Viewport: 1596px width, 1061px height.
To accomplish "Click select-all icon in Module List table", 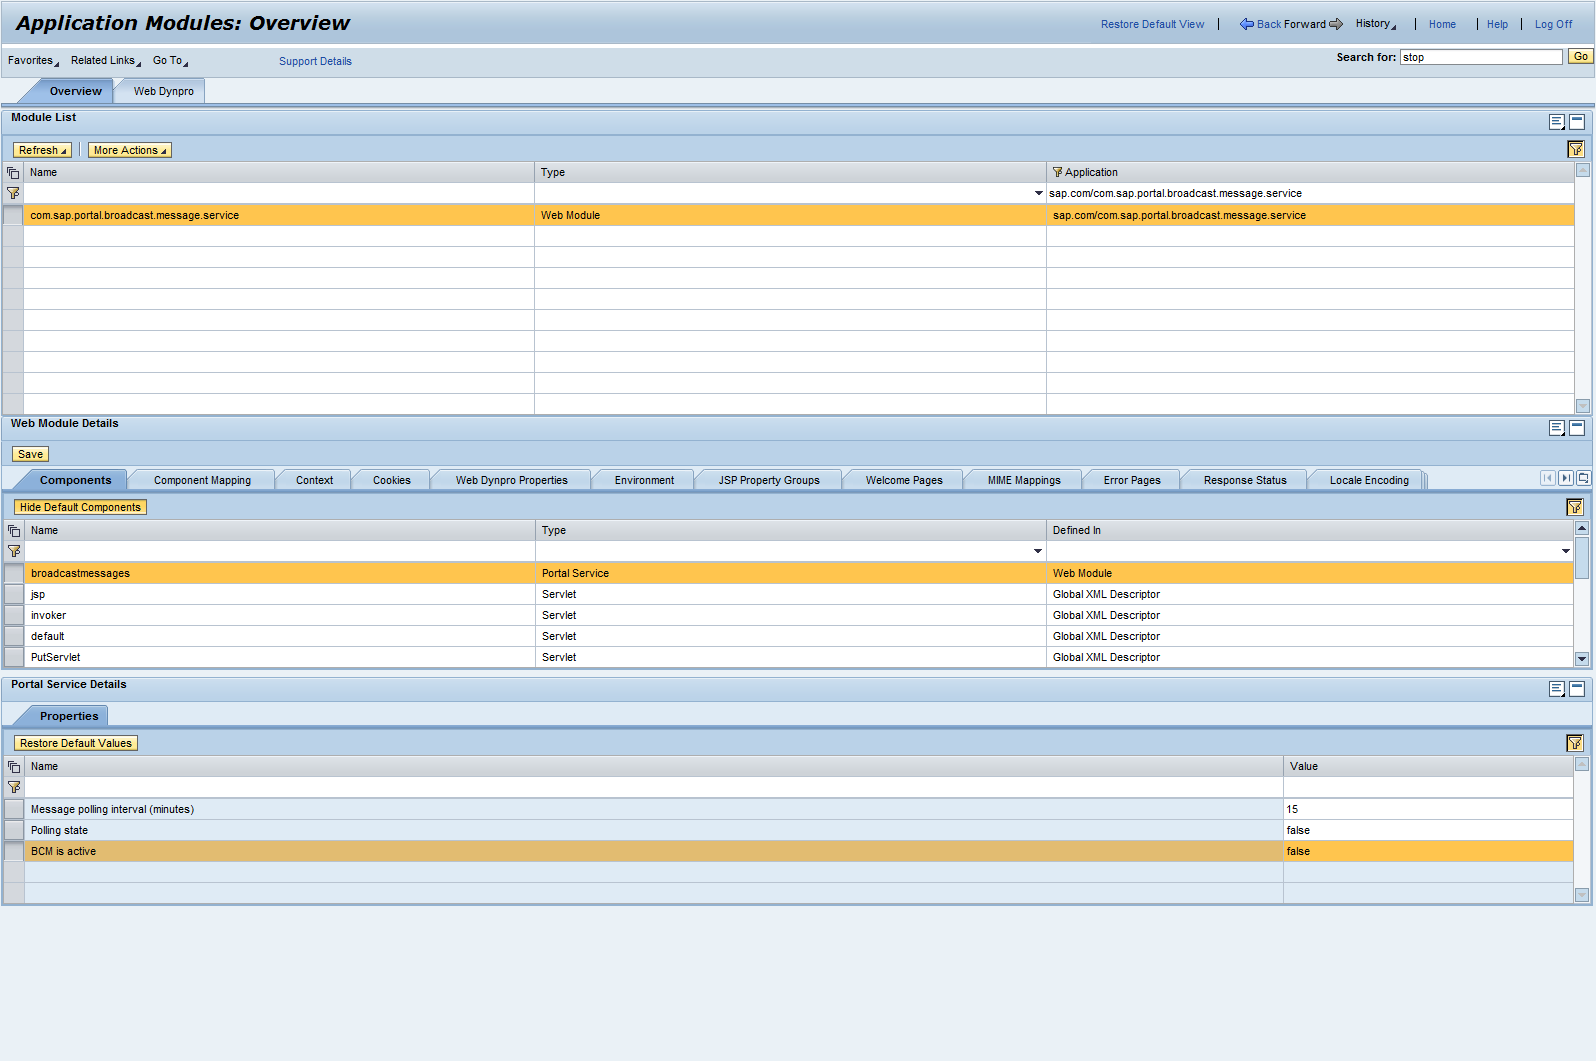I will pos(13,173).
